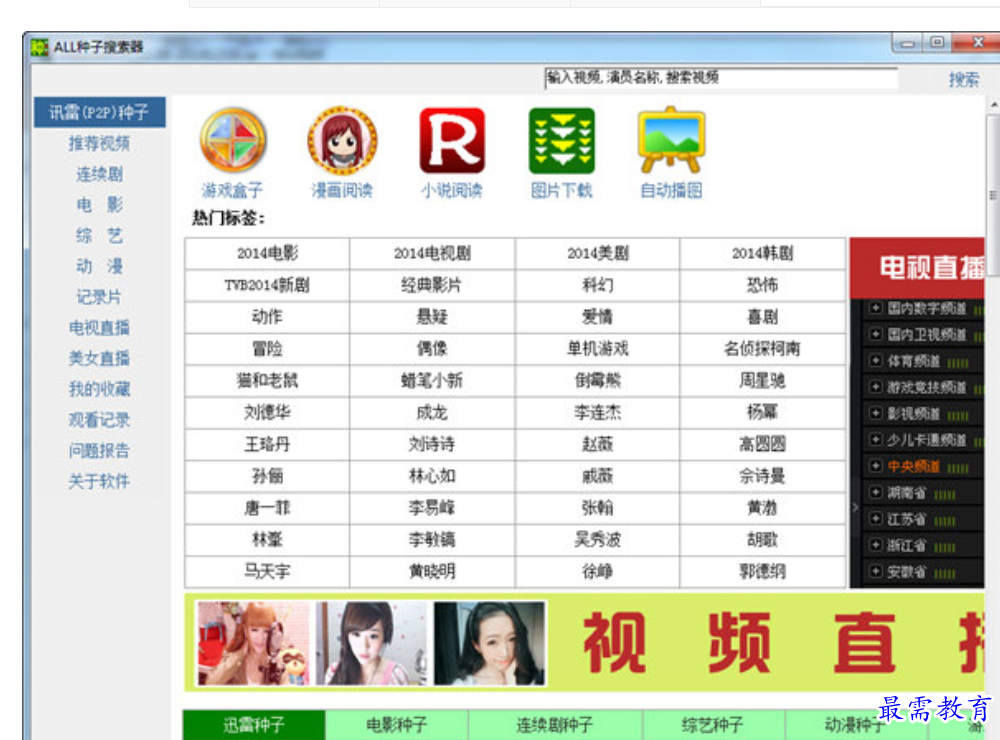Select the 猫和老鼠 tag cell

pyautogui.click(x=267, y=381)
